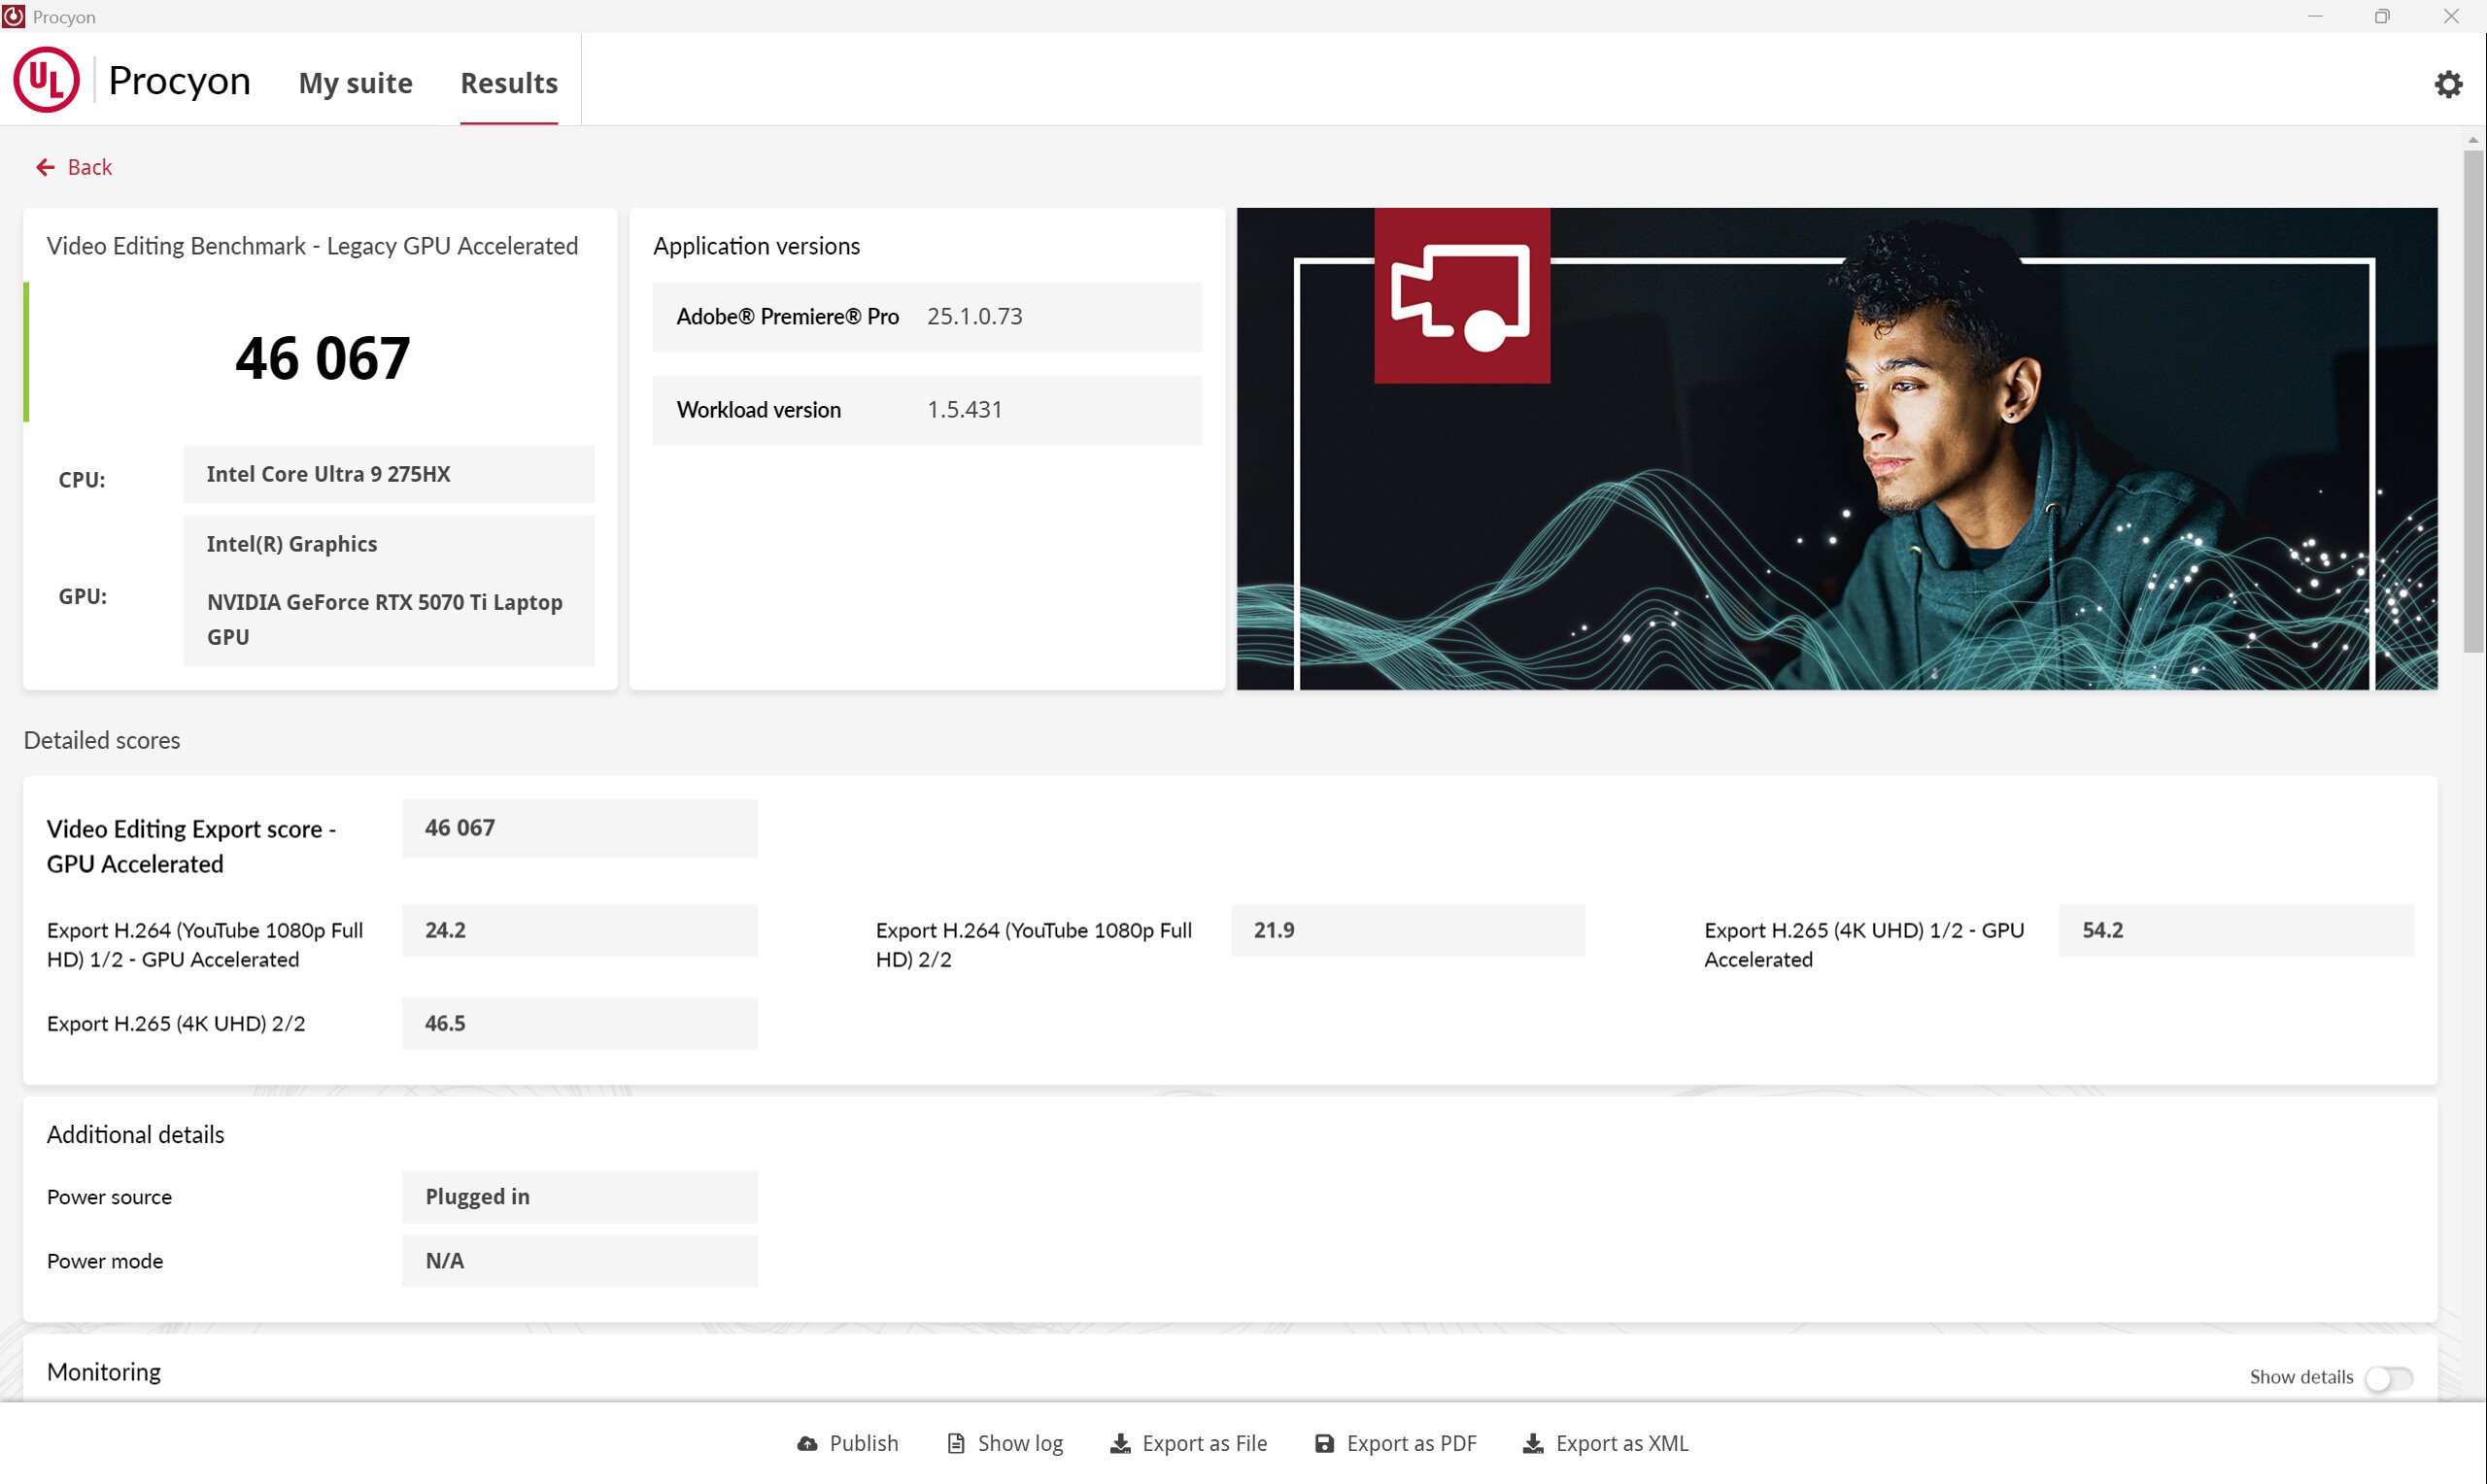The height and width of the screenshot is (1484, 2487).
Task: Click the Export as PDF save icon
Action: click(1326, 1443)
